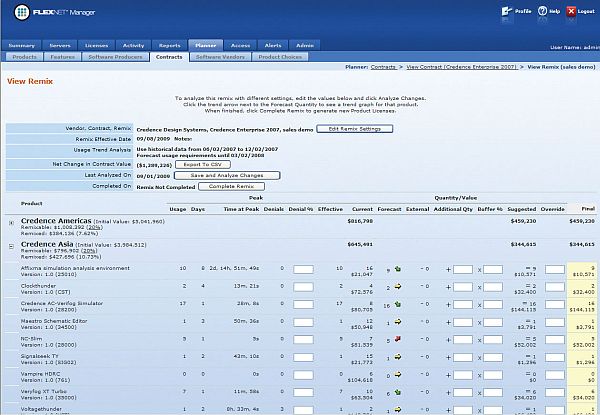
Task: Click the NC-Sim product name
Action: coord(31,339)
